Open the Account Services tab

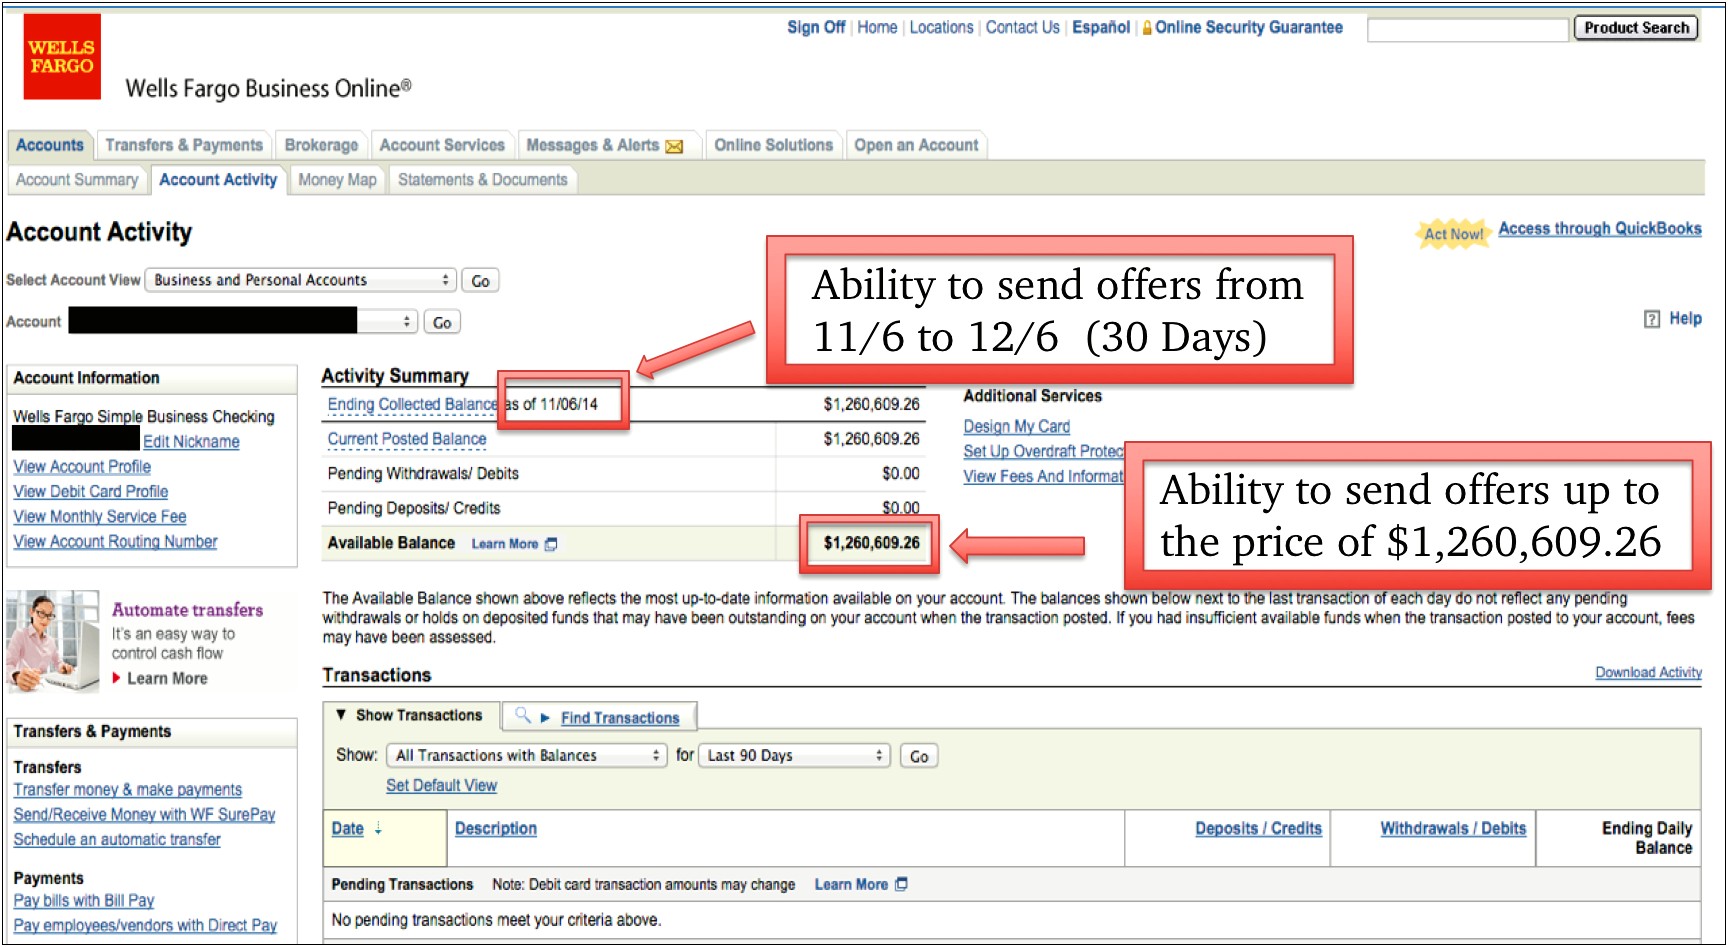(442, 145)
